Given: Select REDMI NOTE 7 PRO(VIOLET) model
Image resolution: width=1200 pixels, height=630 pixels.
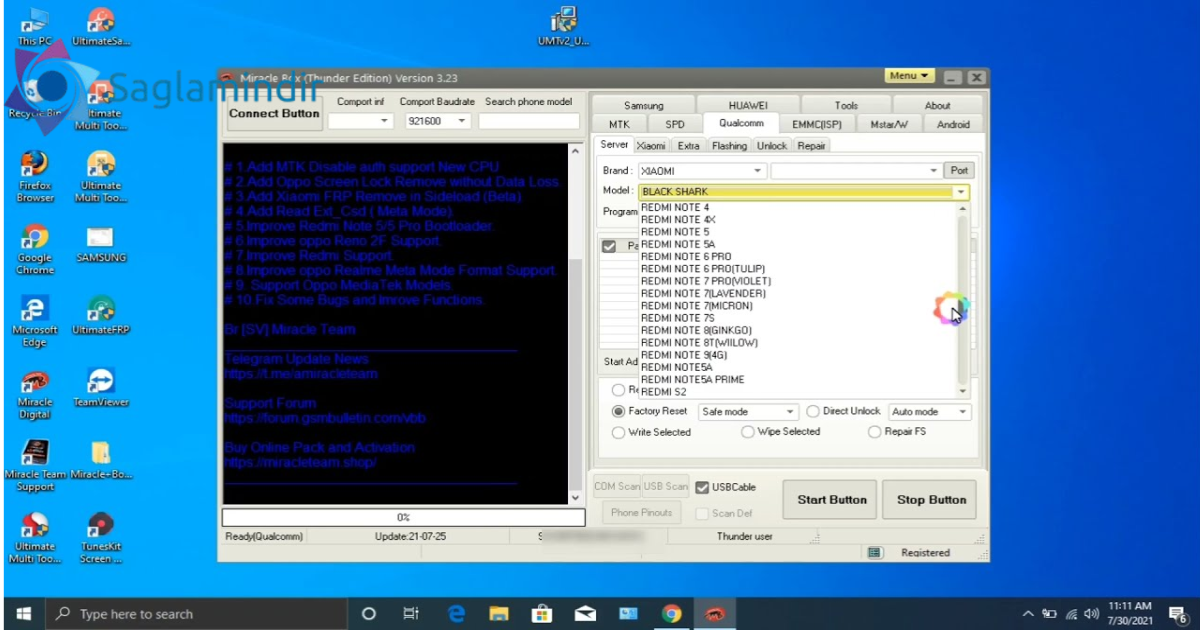Looking at the screenshot, I should point(706,281).
